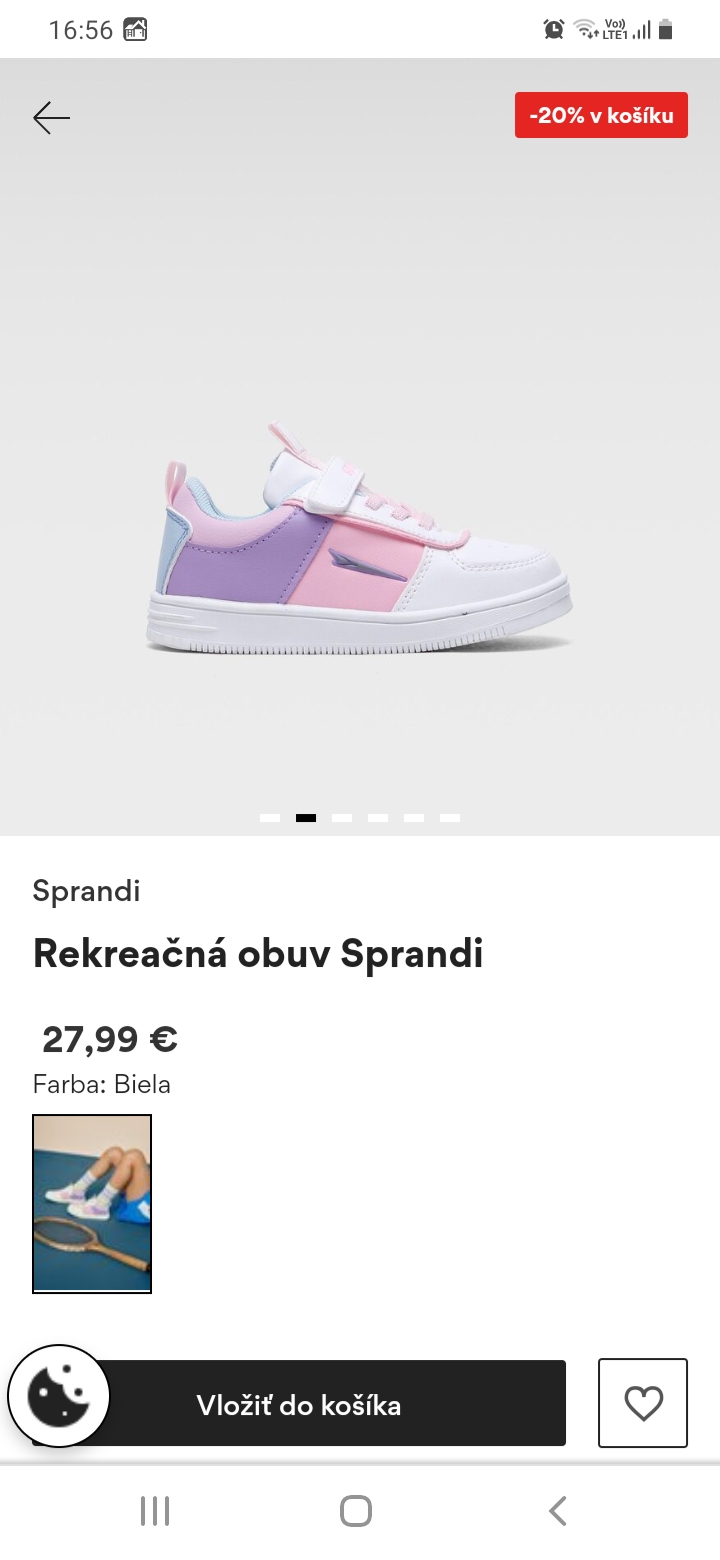Show fifth carousel image dot
The image size is (720, 1560).
coord(414,818)
